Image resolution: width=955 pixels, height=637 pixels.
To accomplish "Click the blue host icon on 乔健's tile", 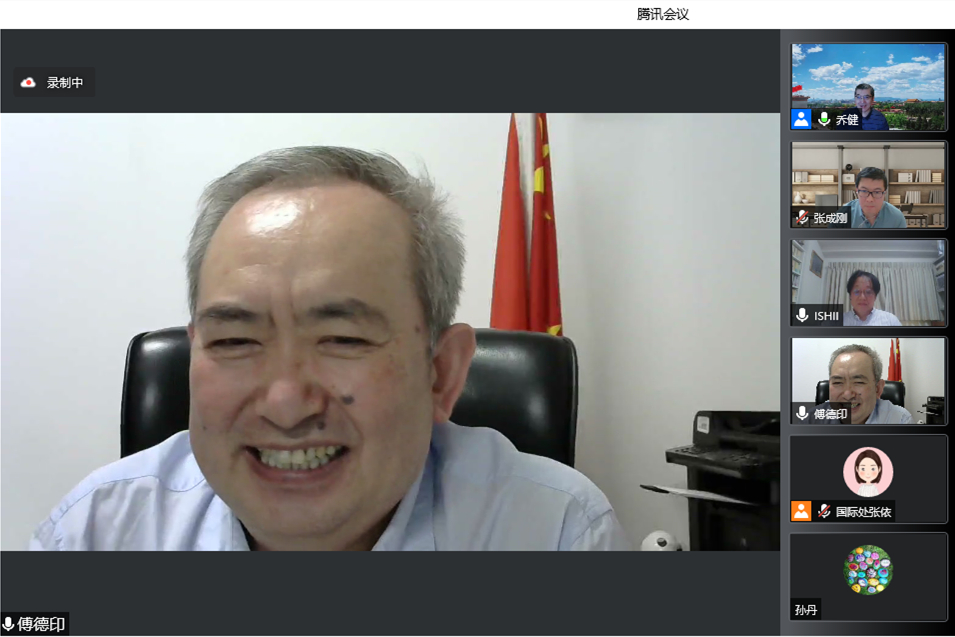I will click(801, 119).
